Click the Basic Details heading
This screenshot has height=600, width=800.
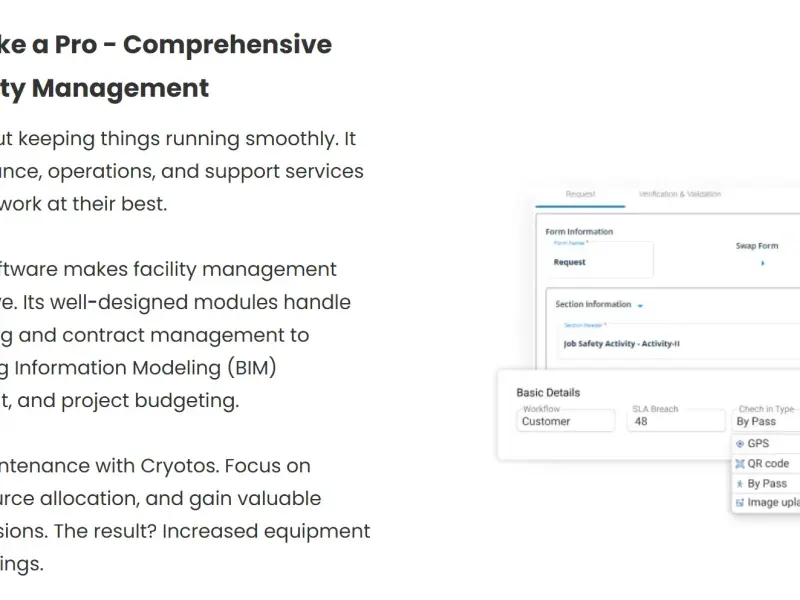(x=548, y=393)
